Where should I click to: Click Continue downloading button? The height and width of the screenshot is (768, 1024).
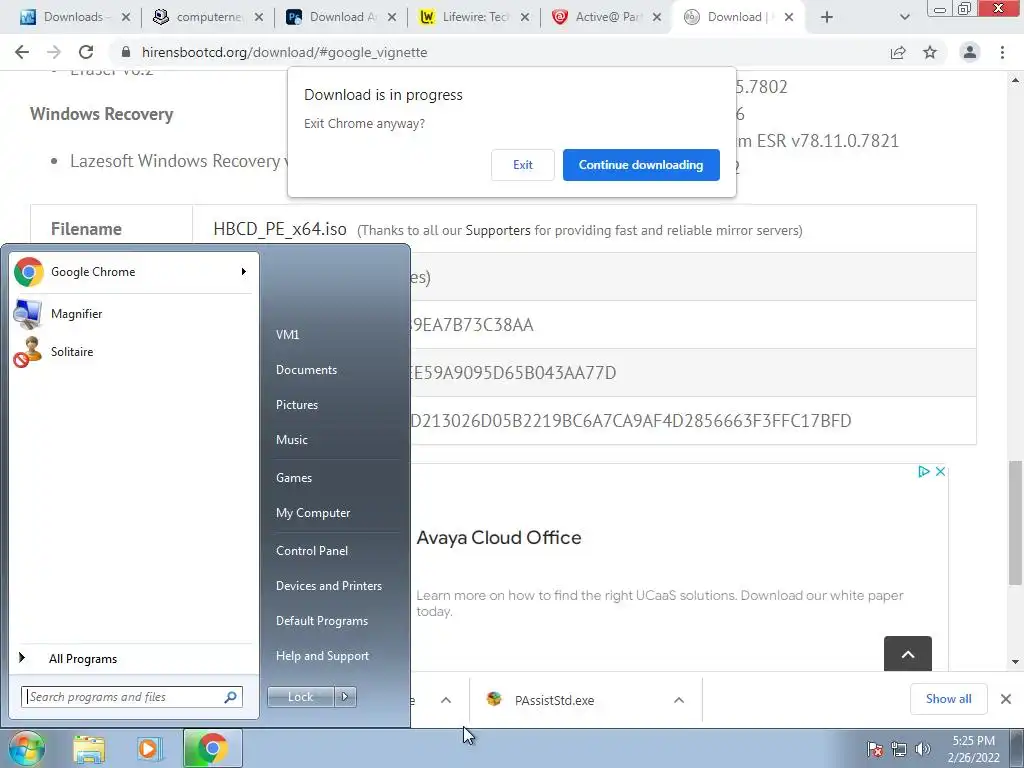[x=641, y=165]
